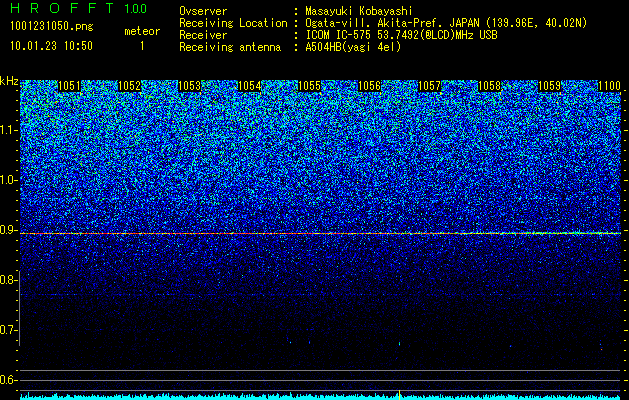The width and height of the screenshot is (629, 400).
Task: Click the 1100 time marker
Action: click(x=609, y=86)
